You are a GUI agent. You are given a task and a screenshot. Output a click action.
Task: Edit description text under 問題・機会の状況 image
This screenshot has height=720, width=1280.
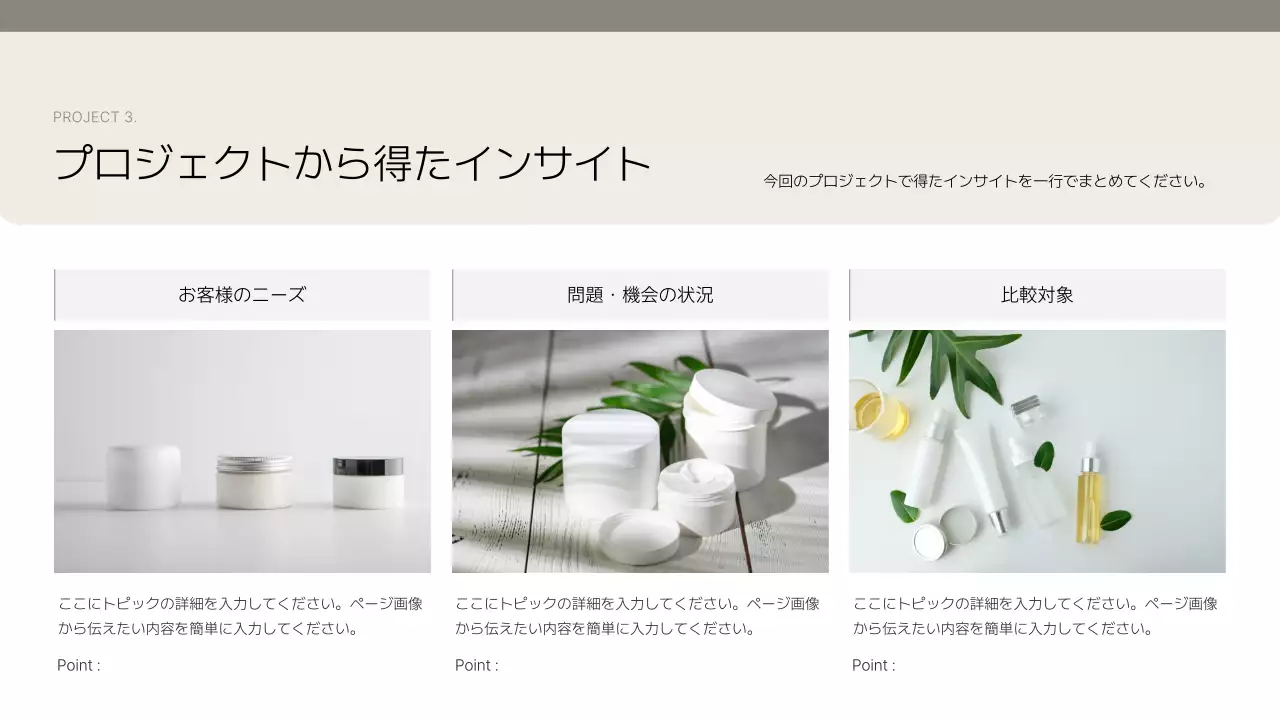pyautogui.click(x=638, y=616)
